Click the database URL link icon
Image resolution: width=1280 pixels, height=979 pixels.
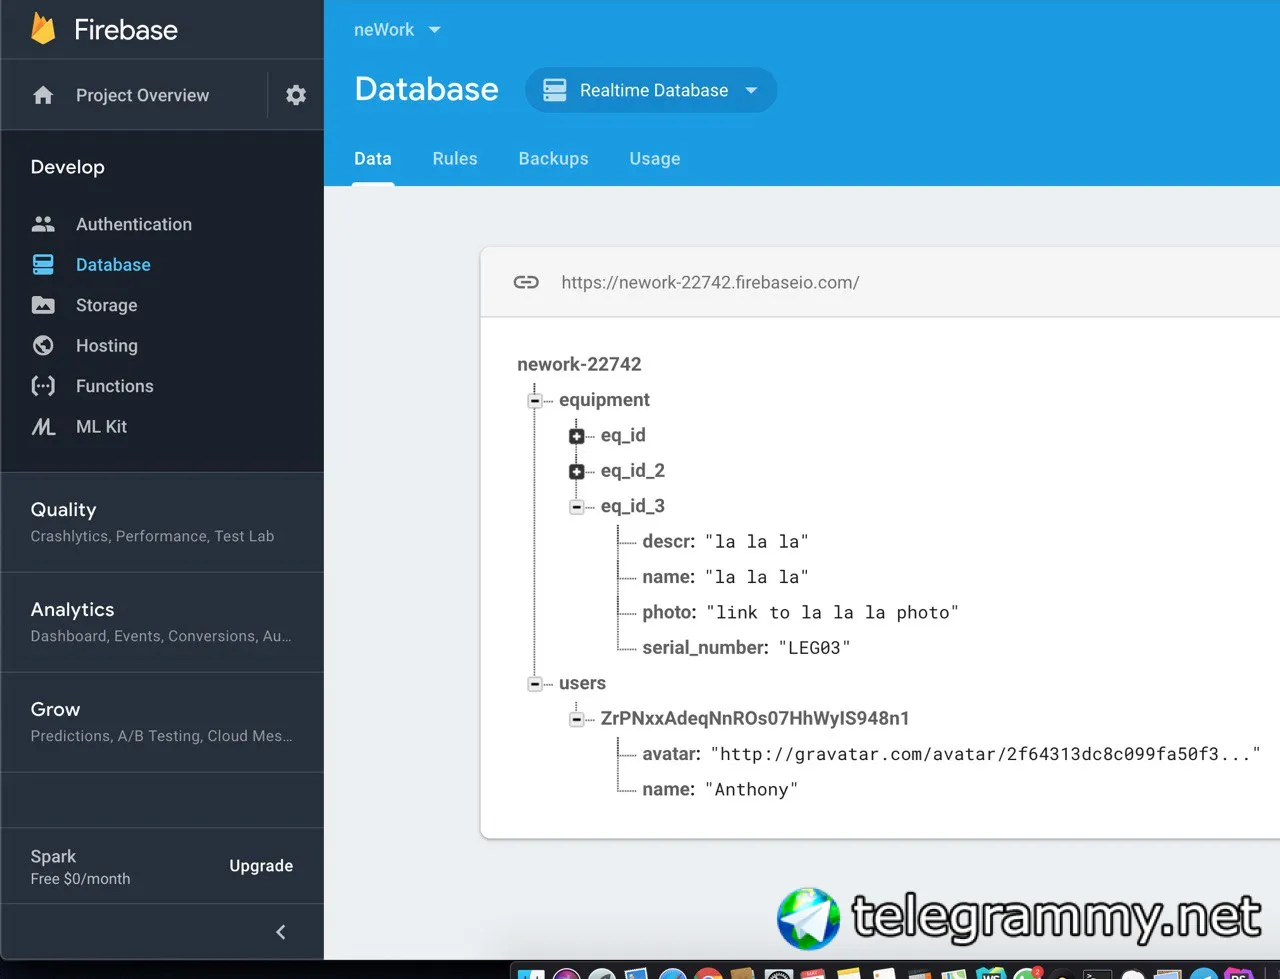pos(526,282)
